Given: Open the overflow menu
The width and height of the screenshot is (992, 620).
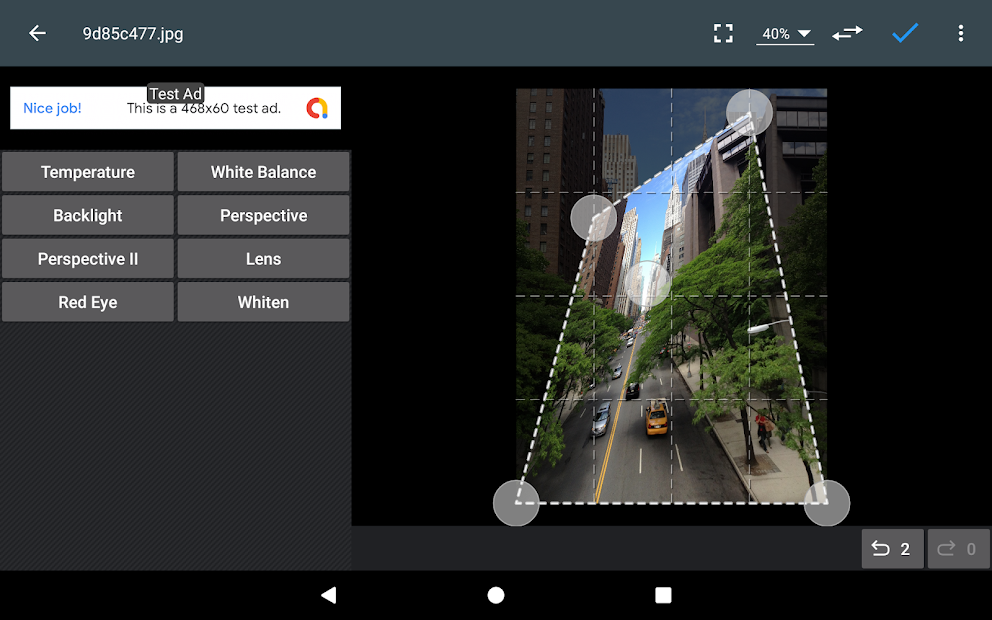Looking at the screenshot, I should (x=960, y=33).
